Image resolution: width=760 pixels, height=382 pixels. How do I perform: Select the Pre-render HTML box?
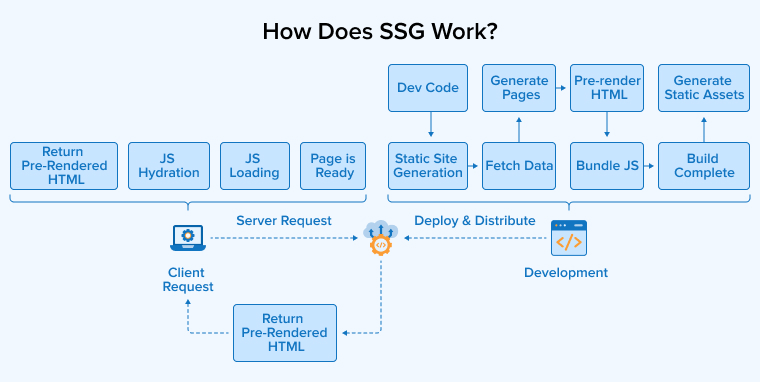(607, 88)
